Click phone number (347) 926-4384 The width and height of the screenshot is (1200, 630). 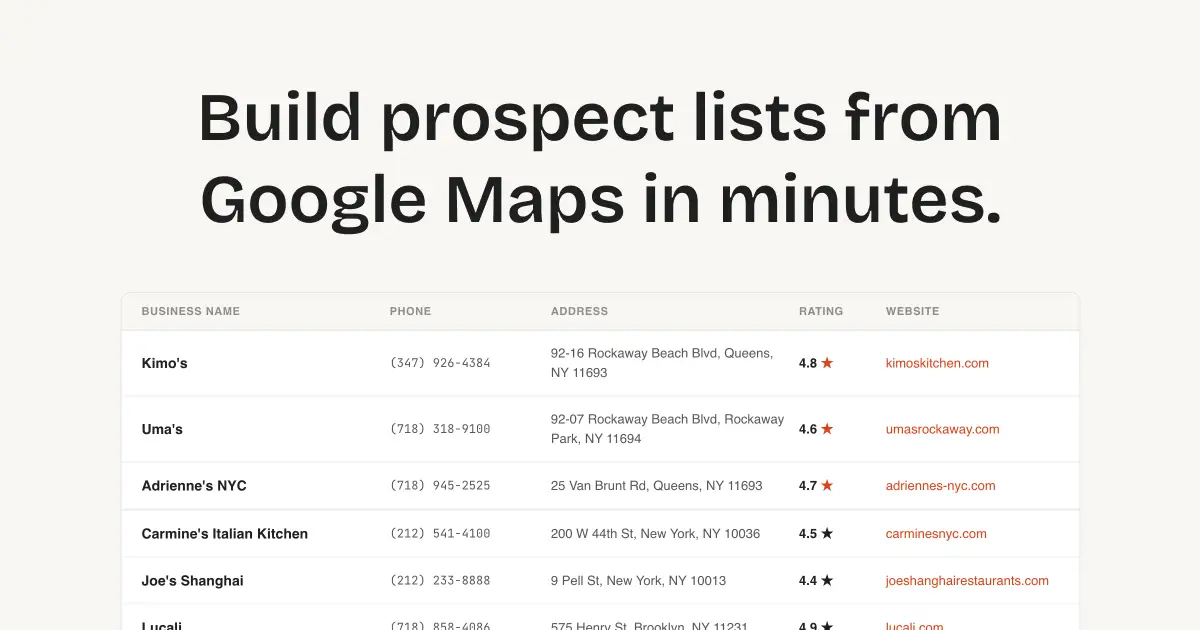click(x=440, y=363)
